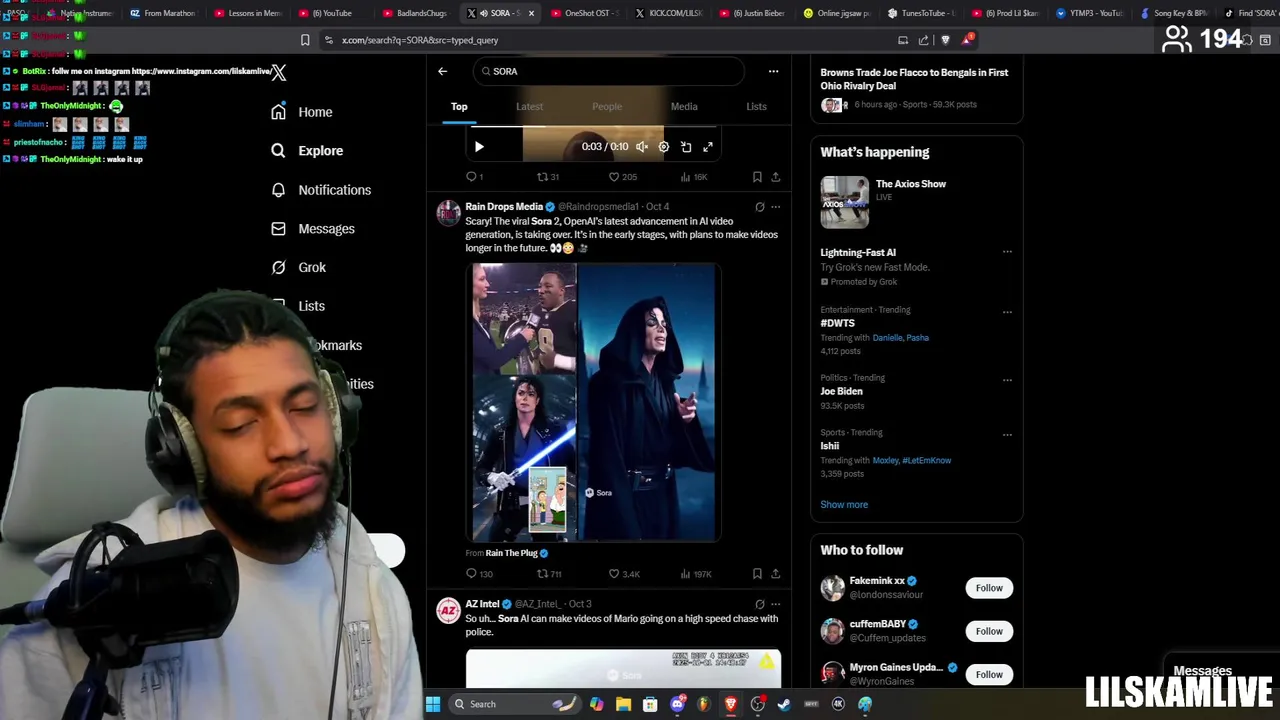Click the X logo in the sidebar

pos(279,72)
